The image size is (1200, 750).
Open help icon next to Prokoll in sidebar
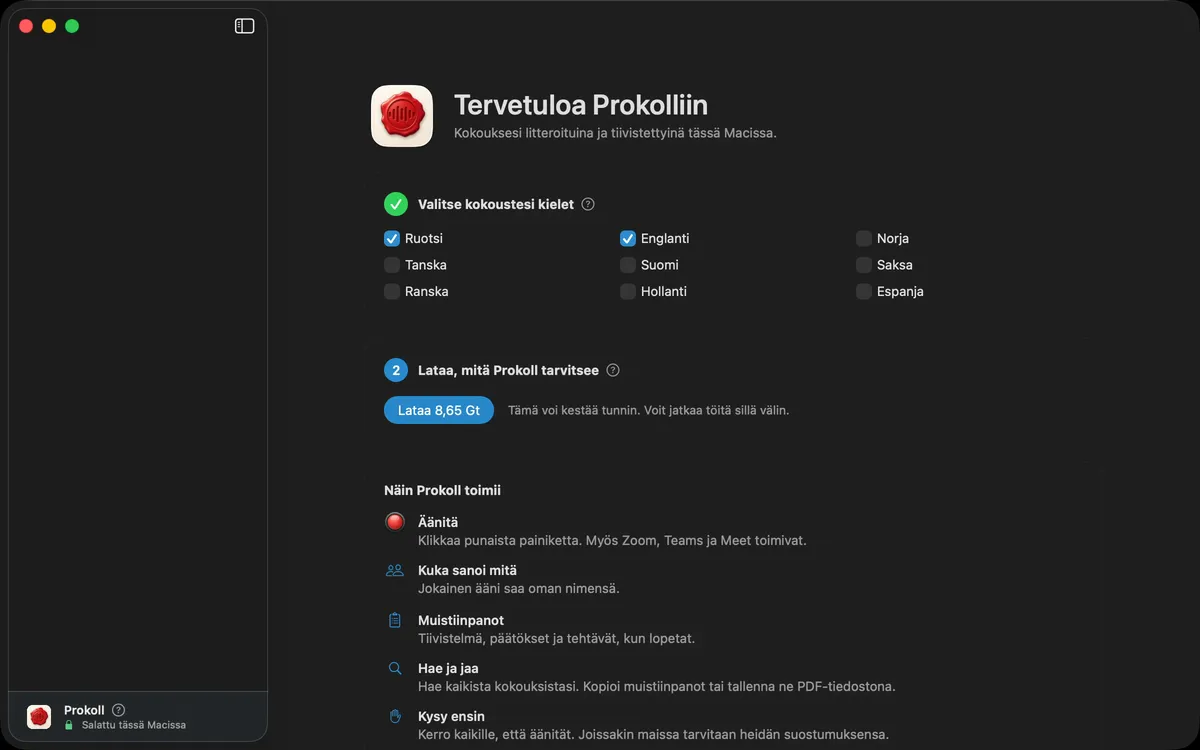(118, 710)
